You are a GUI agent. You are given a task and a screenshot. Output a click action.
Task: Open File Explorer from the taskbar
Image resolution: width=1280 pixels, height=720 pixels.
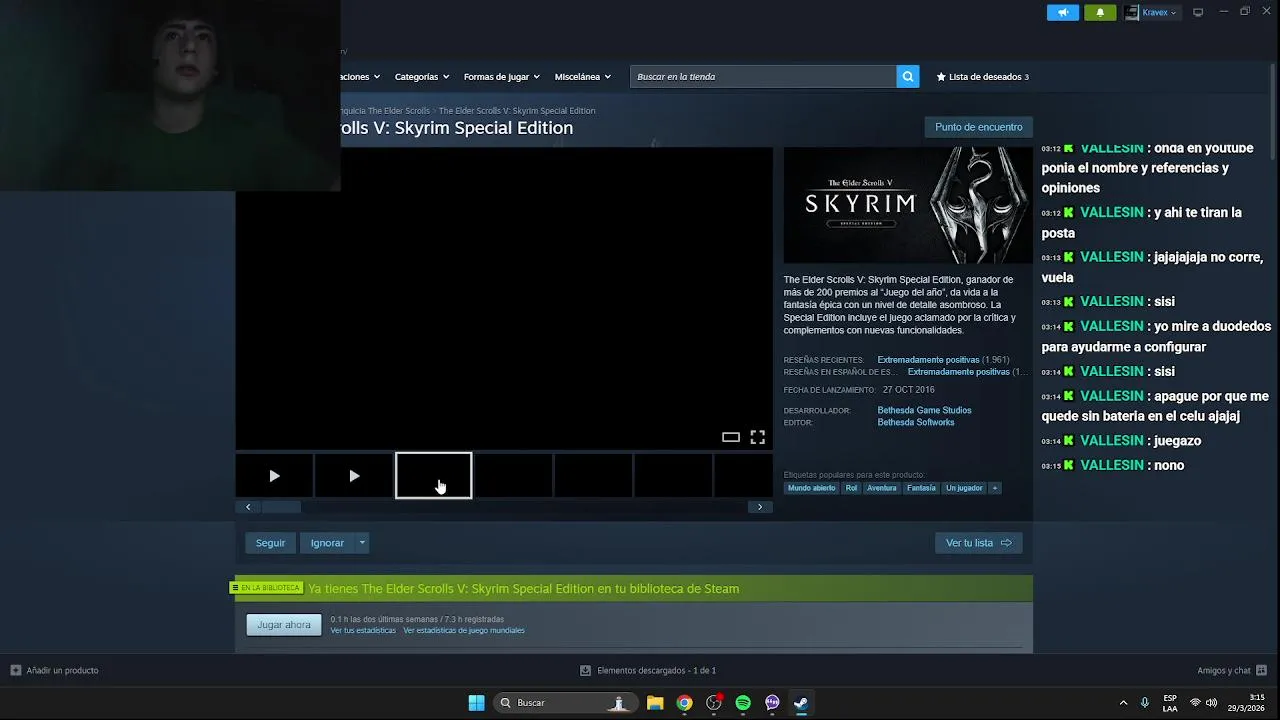[655, 703]
